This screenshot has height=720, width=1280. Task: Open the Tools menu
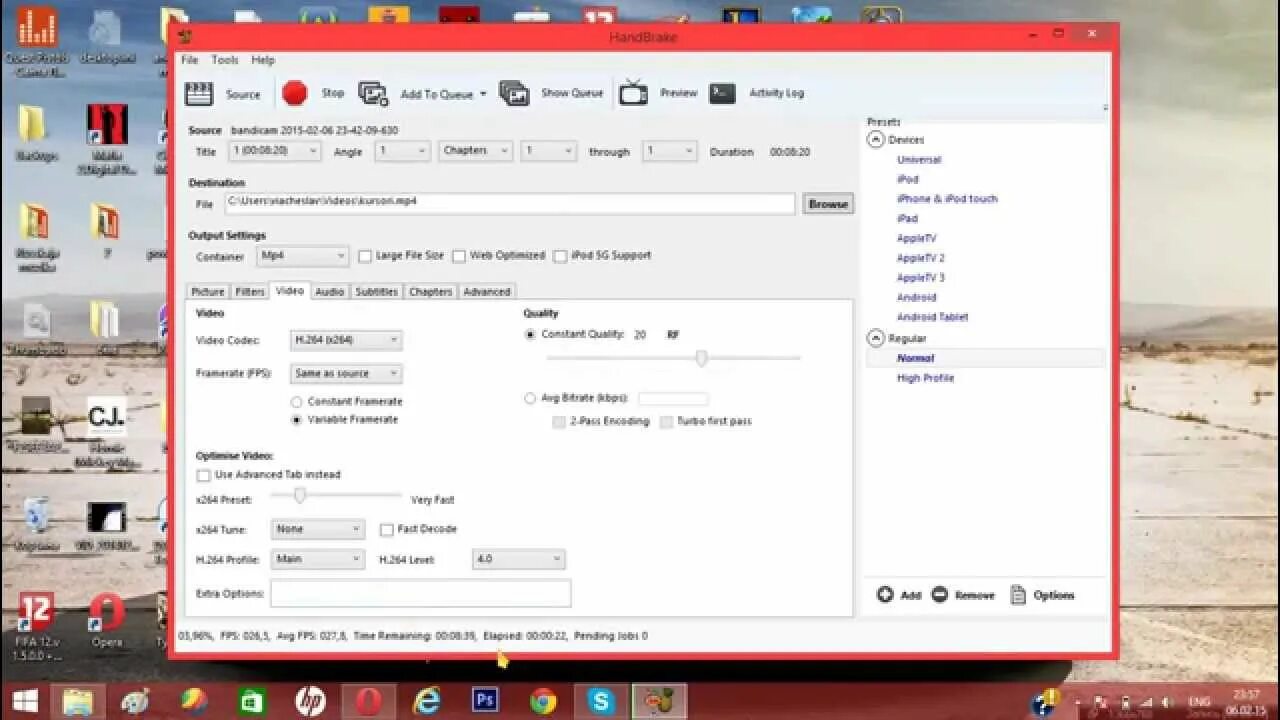coord(225,60)
